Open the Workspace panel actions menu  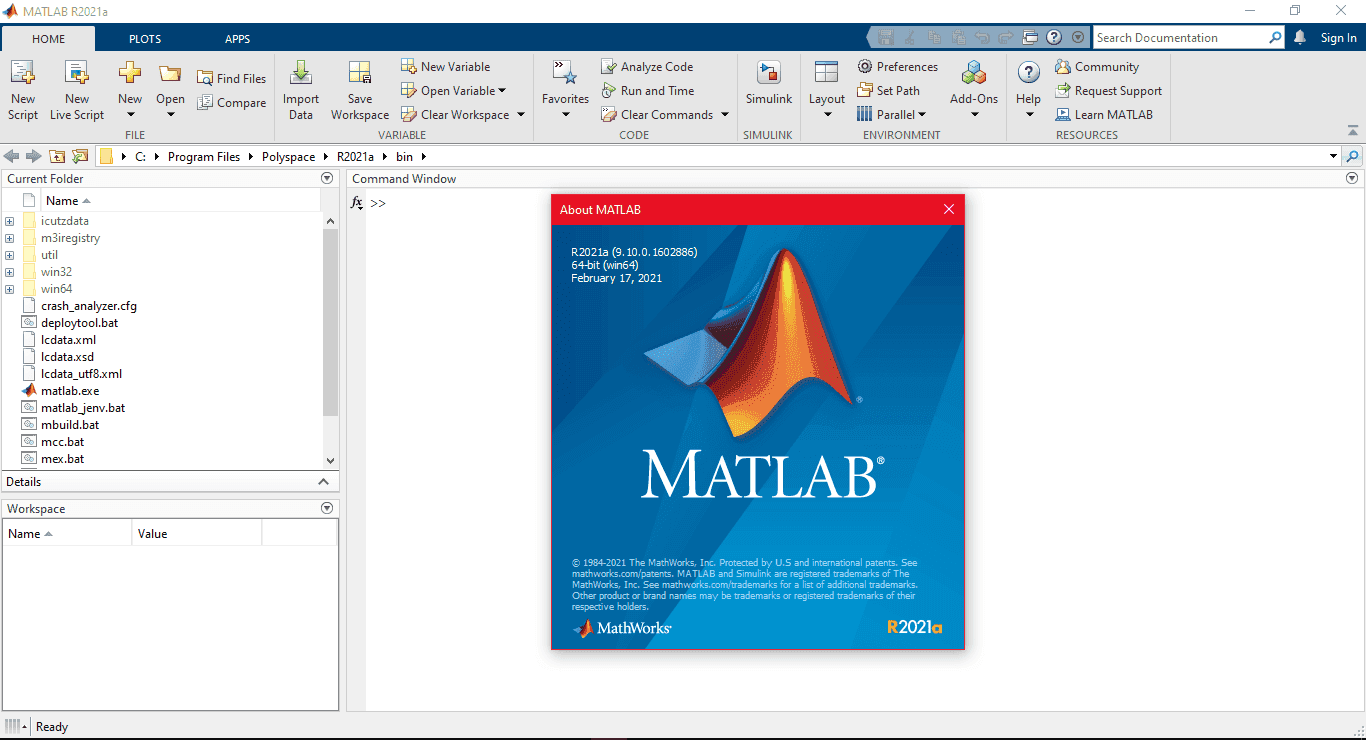(327, 508)
